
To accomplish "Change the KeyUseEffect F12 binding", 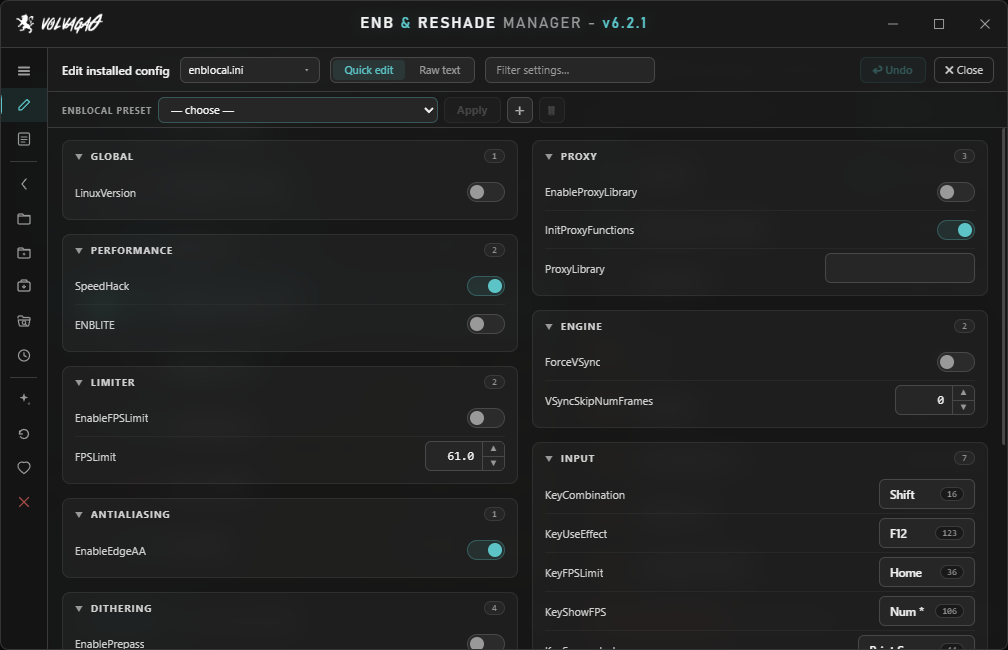I will (x=926, y=534).
